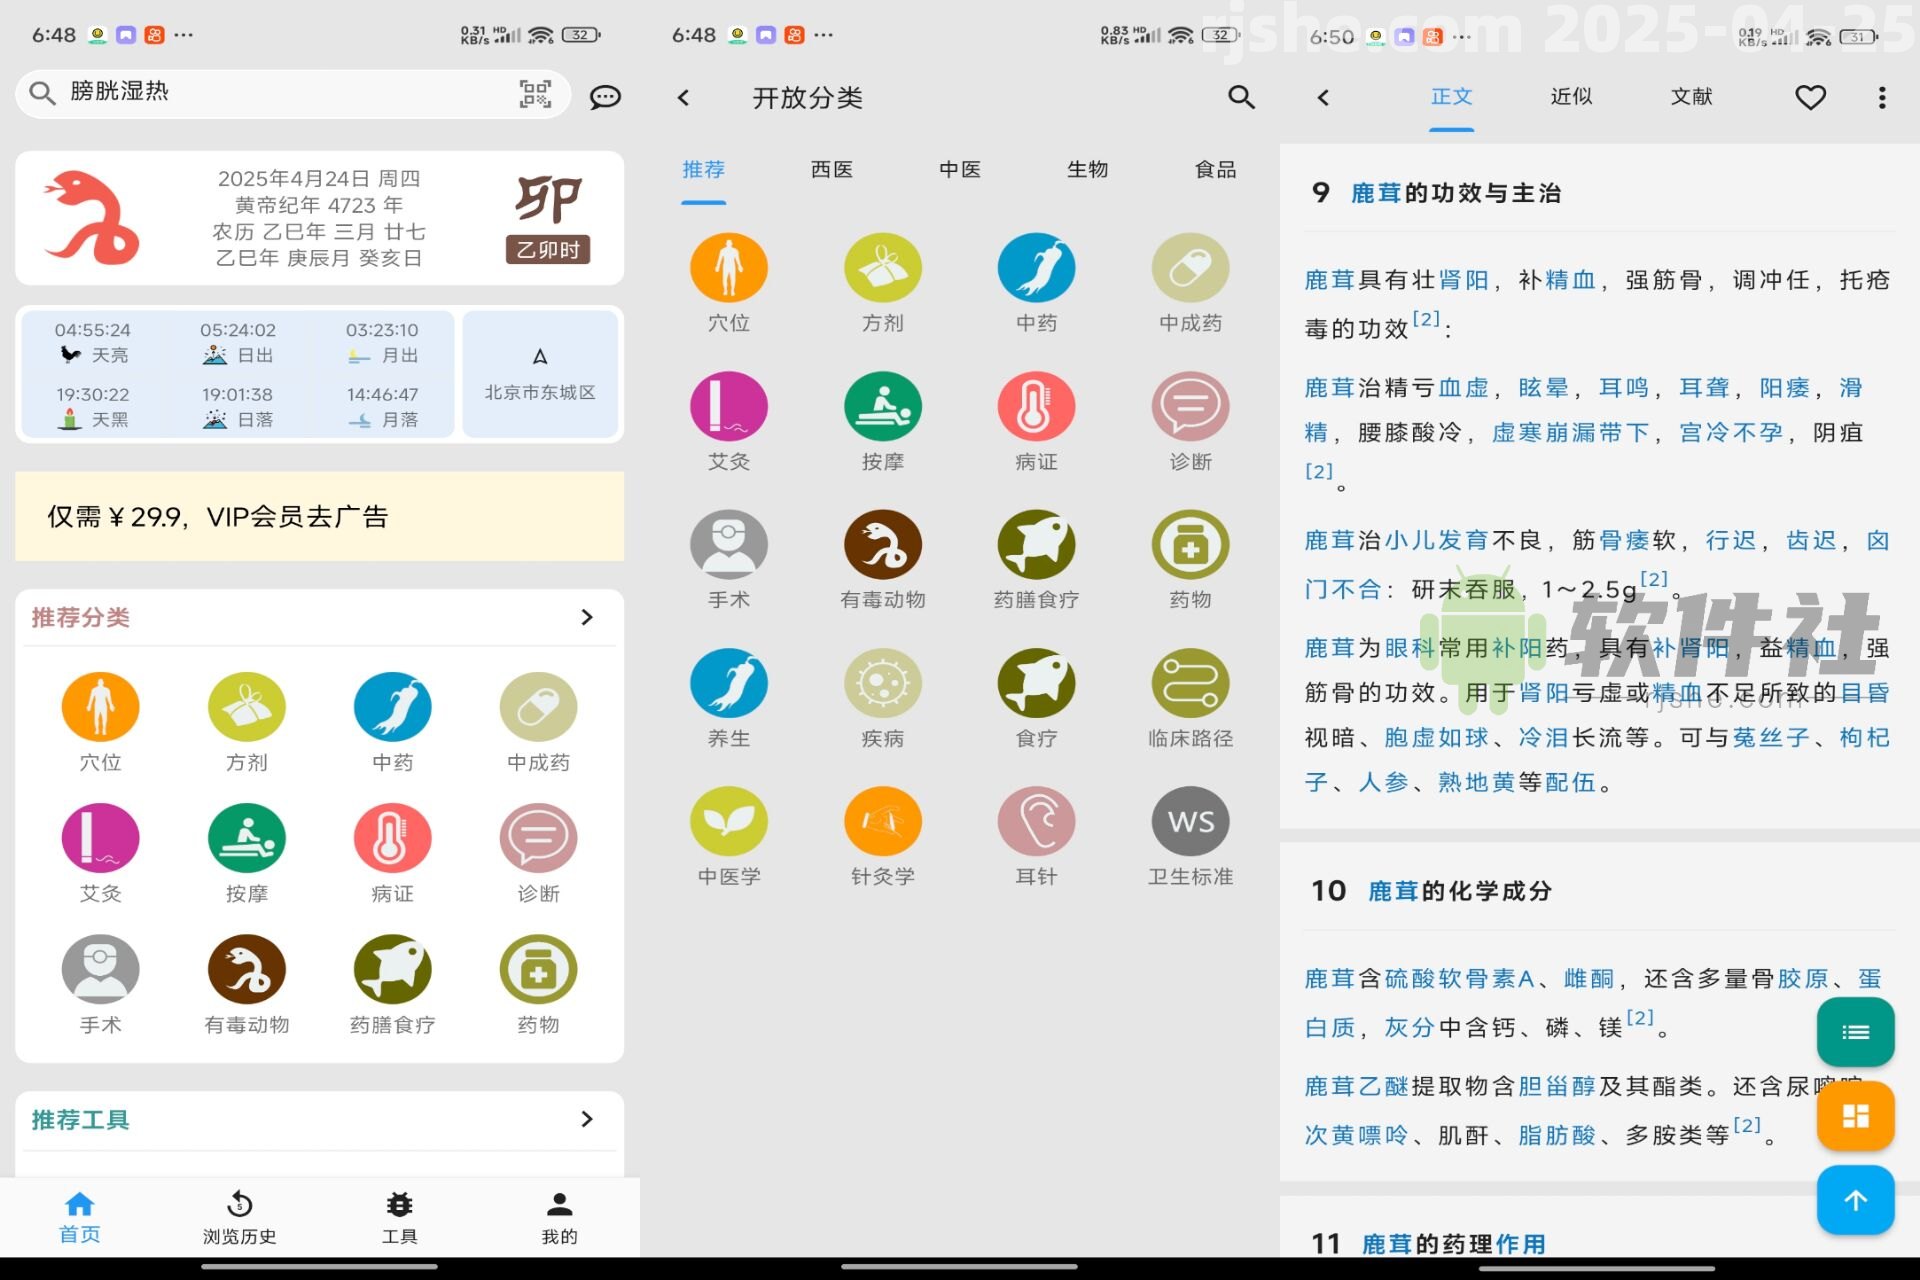Favorite the 鹿茸 article with heart icon
1920x1280 pixels.
tap(1811, 97)
